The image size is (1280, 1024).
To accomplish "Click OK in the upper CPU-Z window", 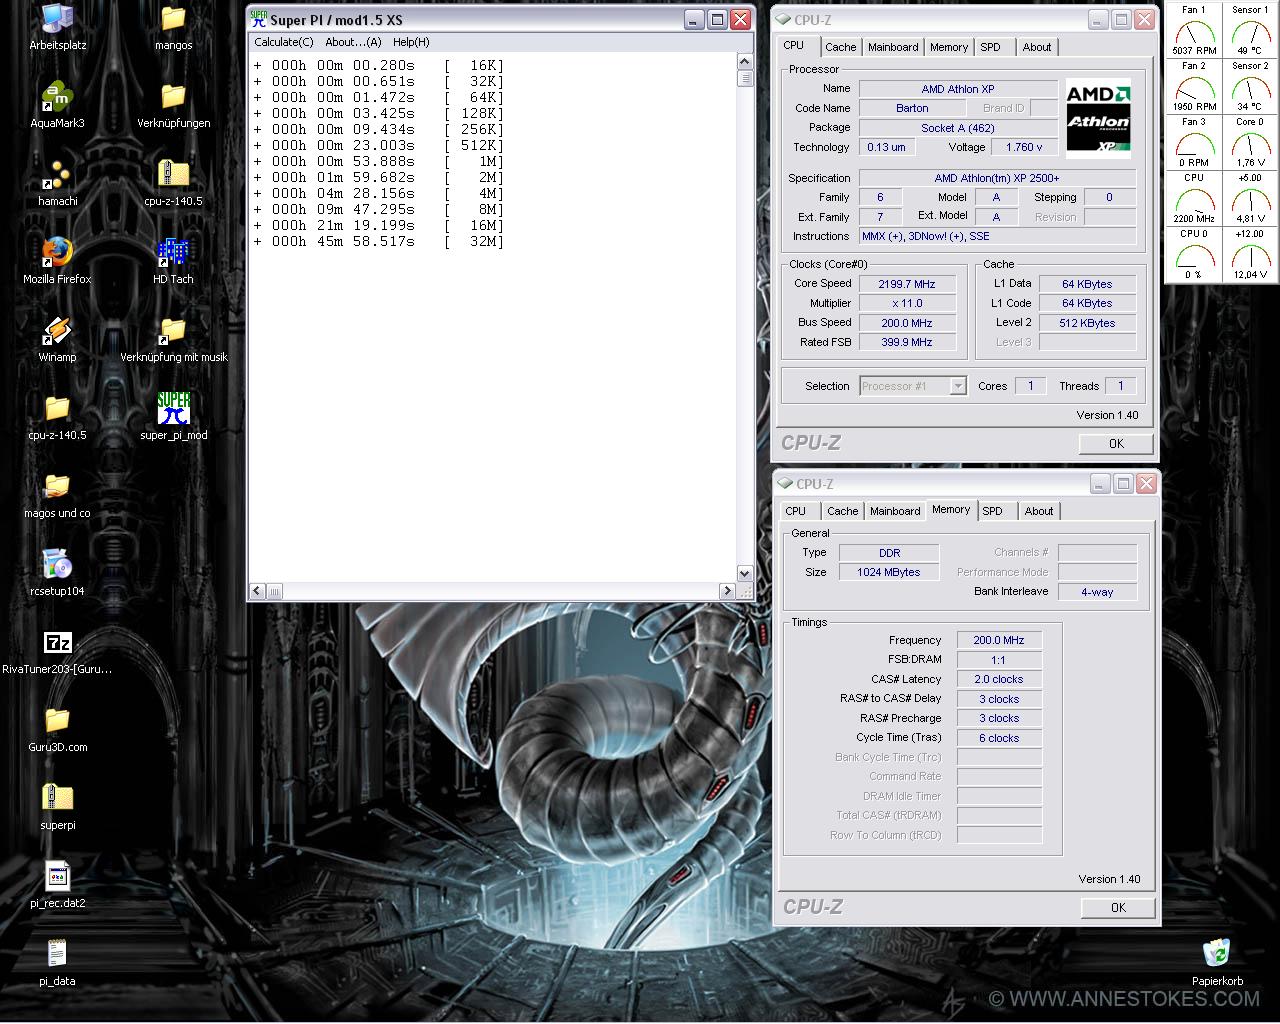I will pyautogui.click(x=1116, y=444).
